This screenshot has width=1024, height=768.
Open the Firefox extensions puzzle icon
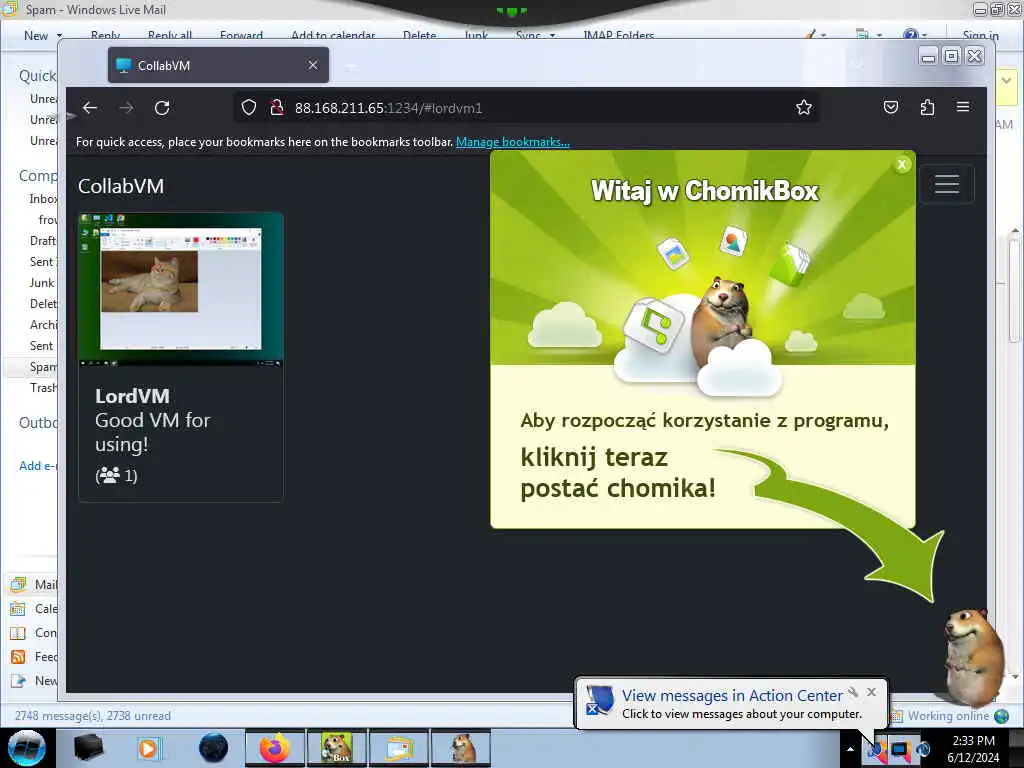click(x=927, y=107)
